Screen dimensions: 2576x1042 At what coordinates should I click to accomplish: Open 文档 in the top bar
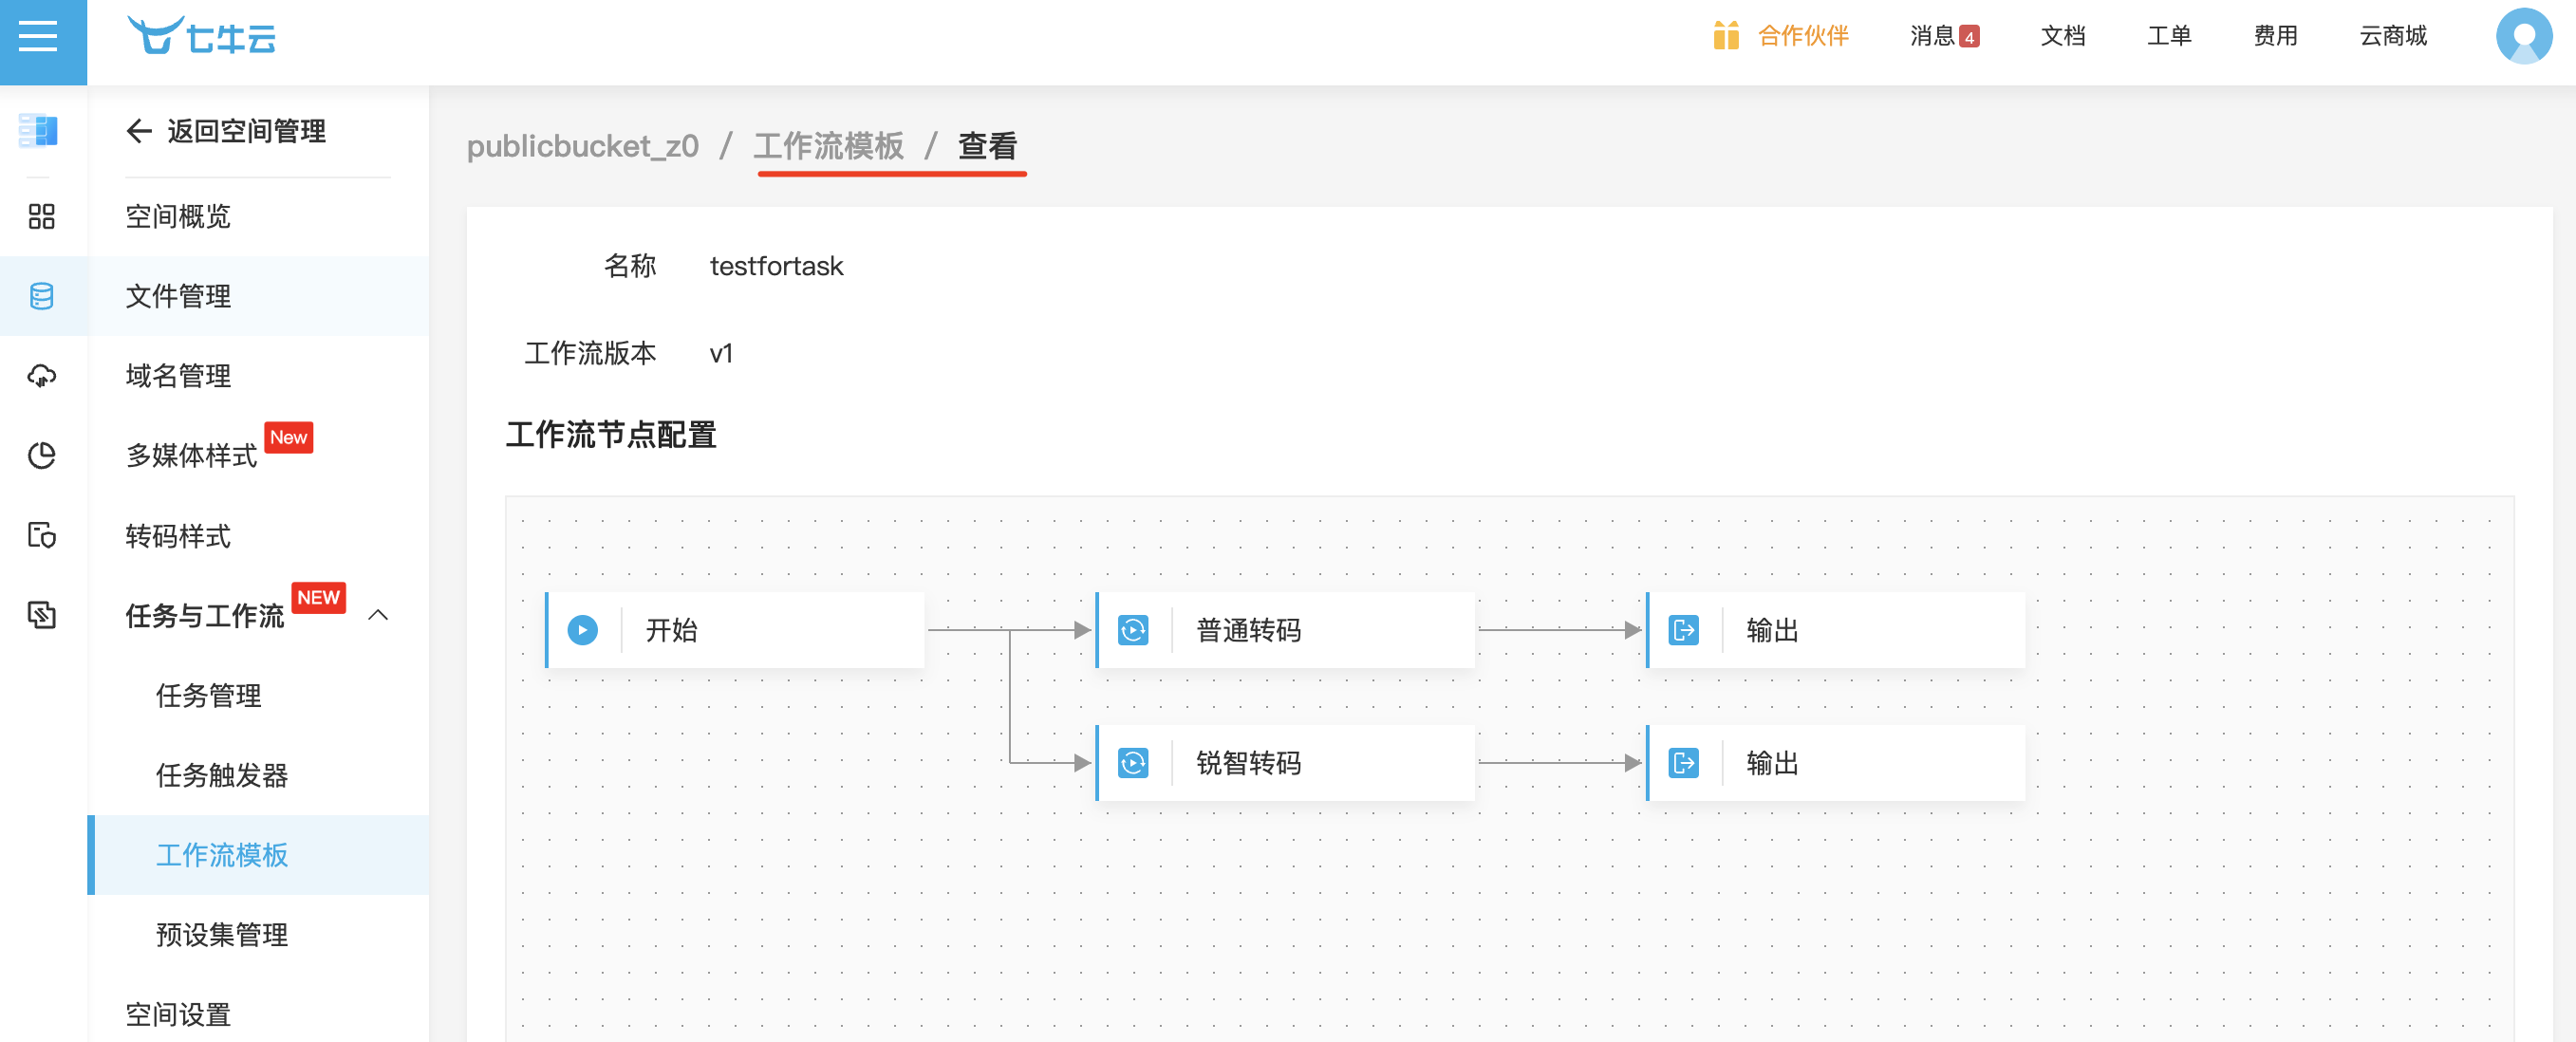[2063, 36]
